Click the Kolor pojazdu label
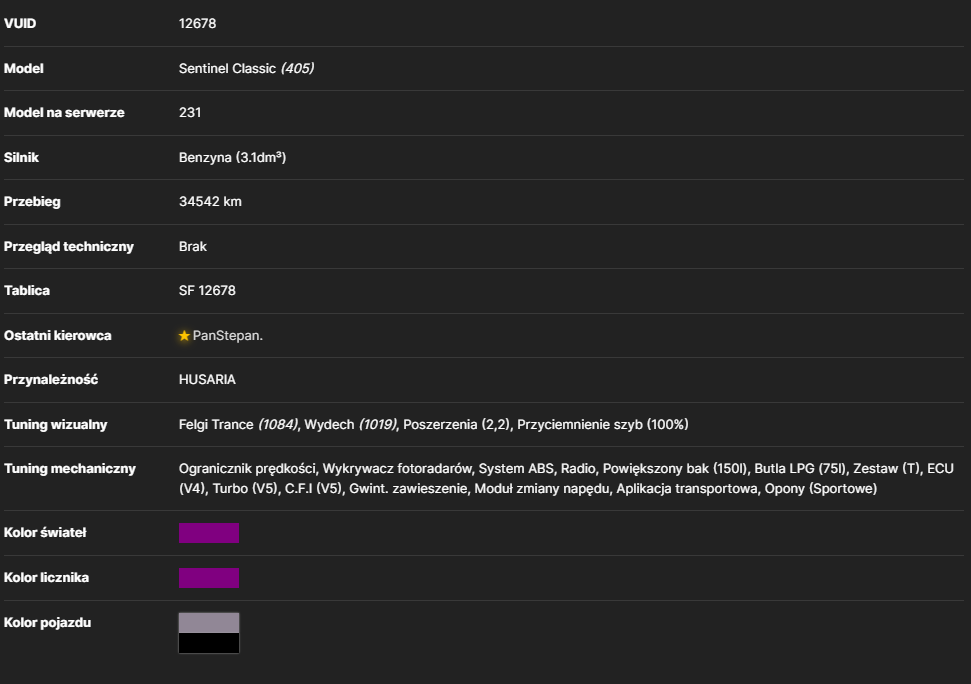 coord(48,623)
